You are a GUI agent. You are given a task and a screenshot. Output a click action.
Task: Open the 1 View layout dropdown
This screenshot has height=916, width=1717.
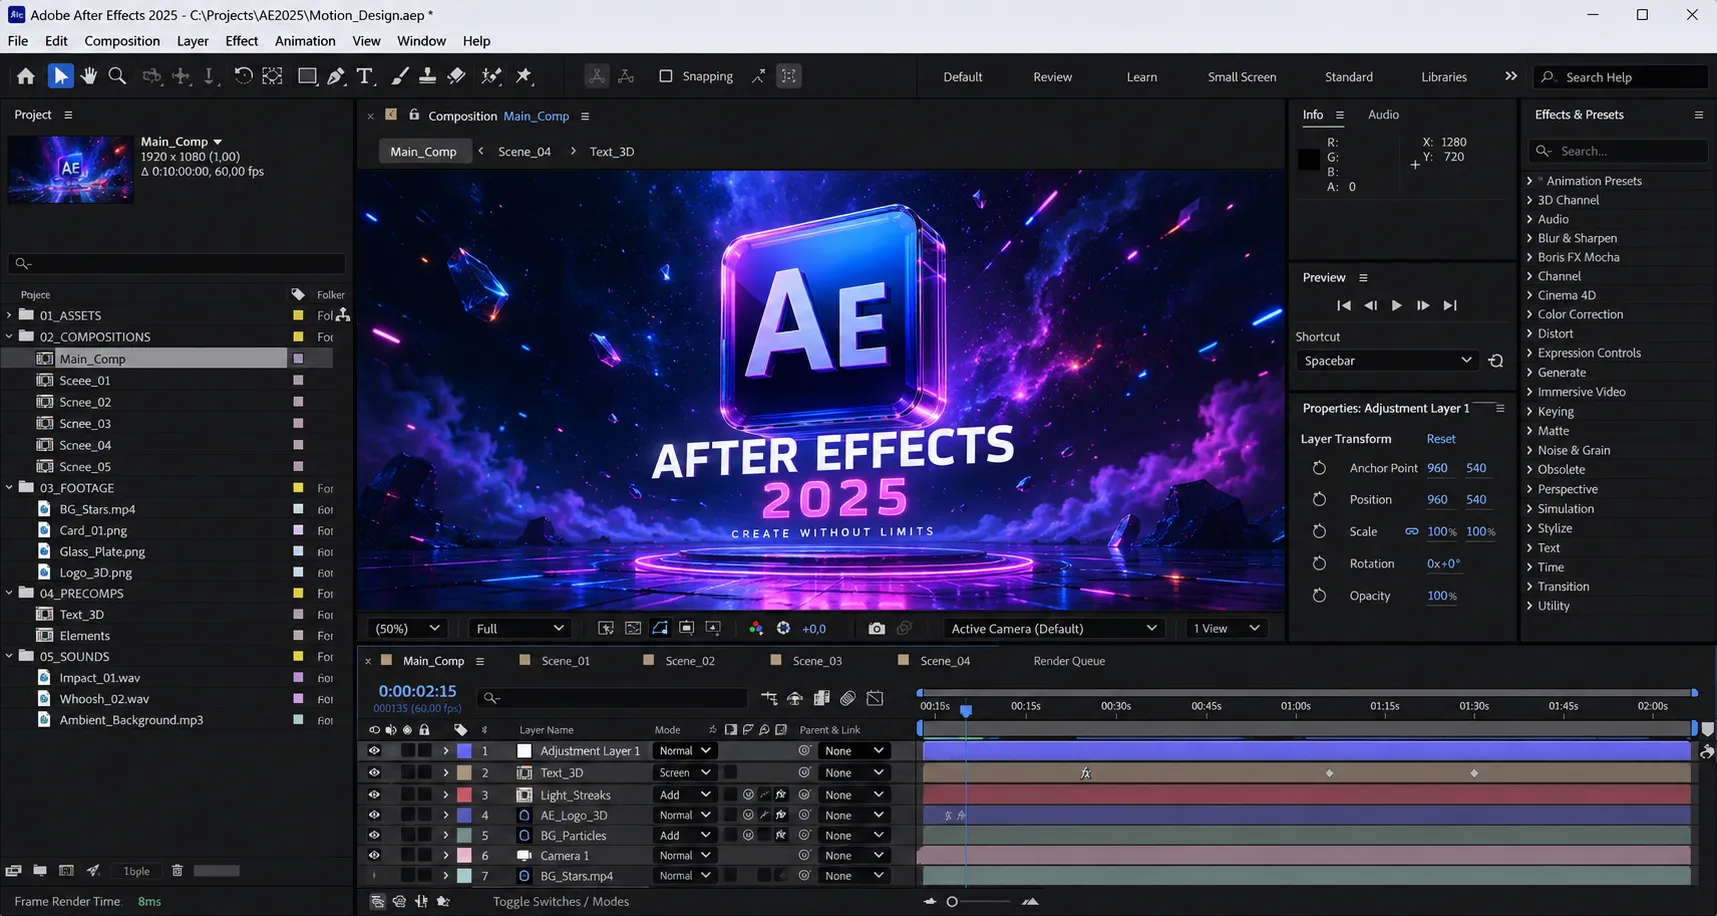pos(1226,629)
